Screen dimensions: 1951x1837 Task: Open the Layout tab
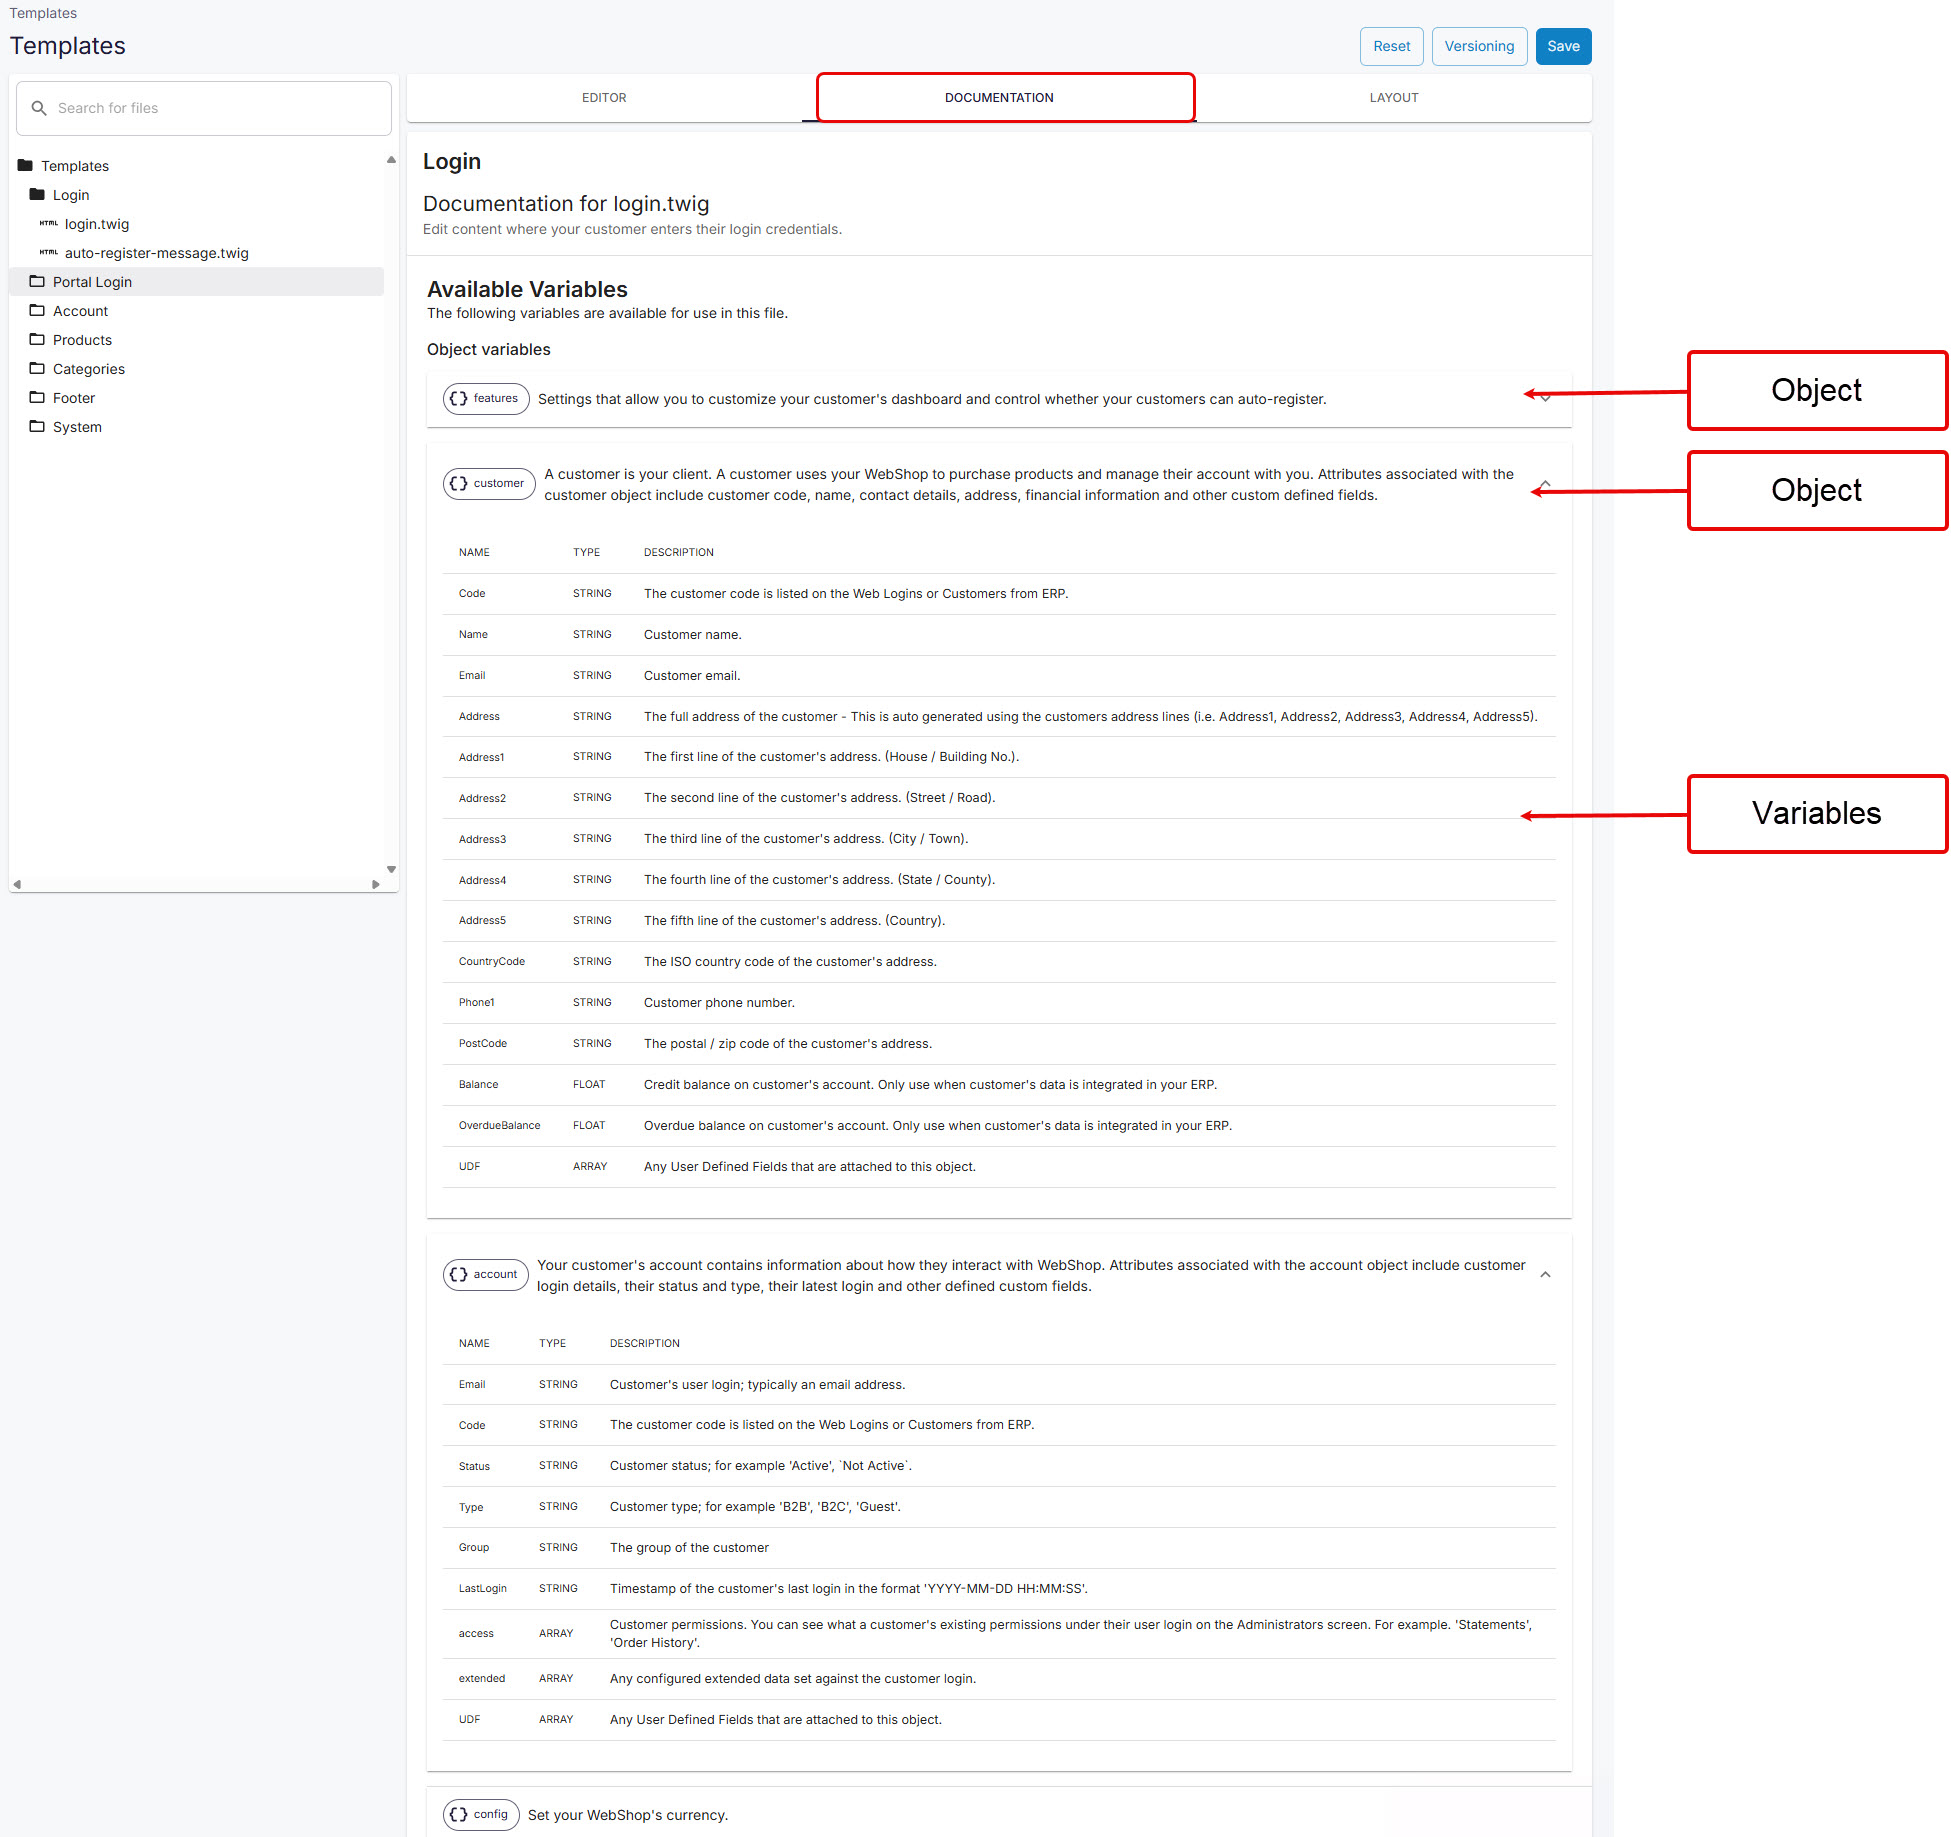pos(1393,97)
